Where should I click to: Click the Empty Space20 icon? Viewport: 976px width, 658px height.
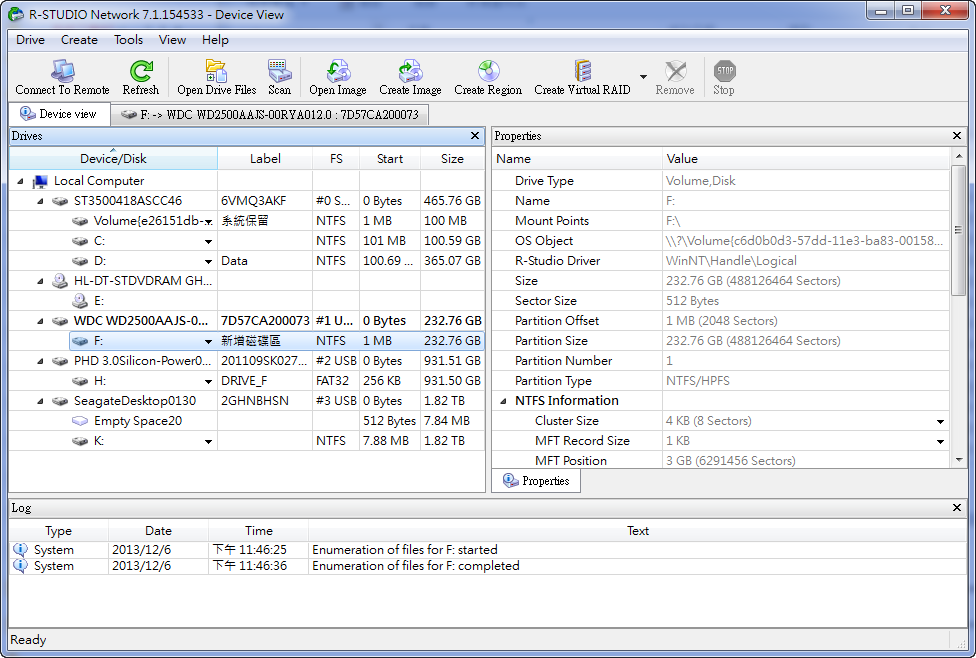[x=80, y=421]
